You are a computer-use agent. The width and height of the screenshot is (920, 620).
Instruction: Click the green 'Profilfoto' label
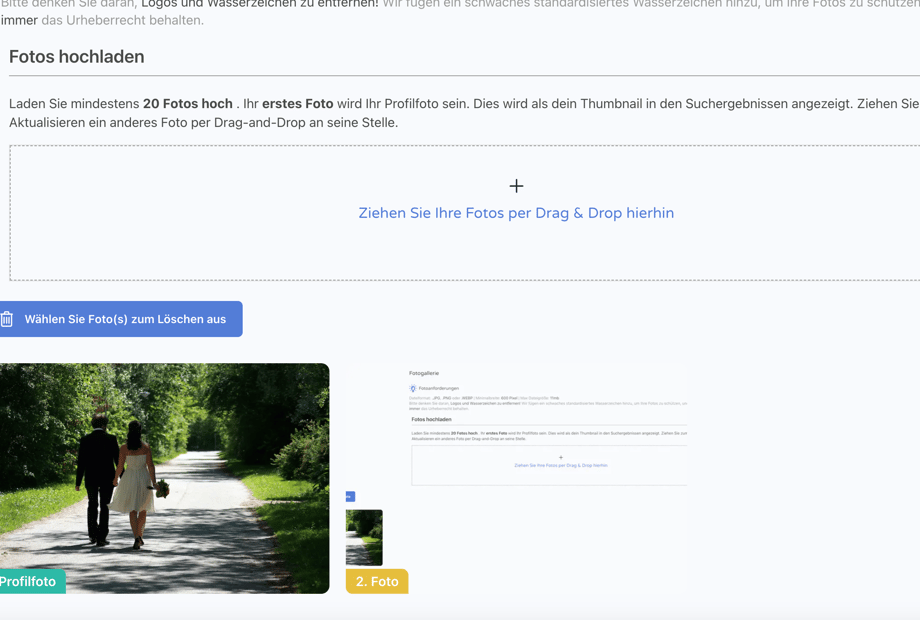pyautogui.click(x=32, y=581)
